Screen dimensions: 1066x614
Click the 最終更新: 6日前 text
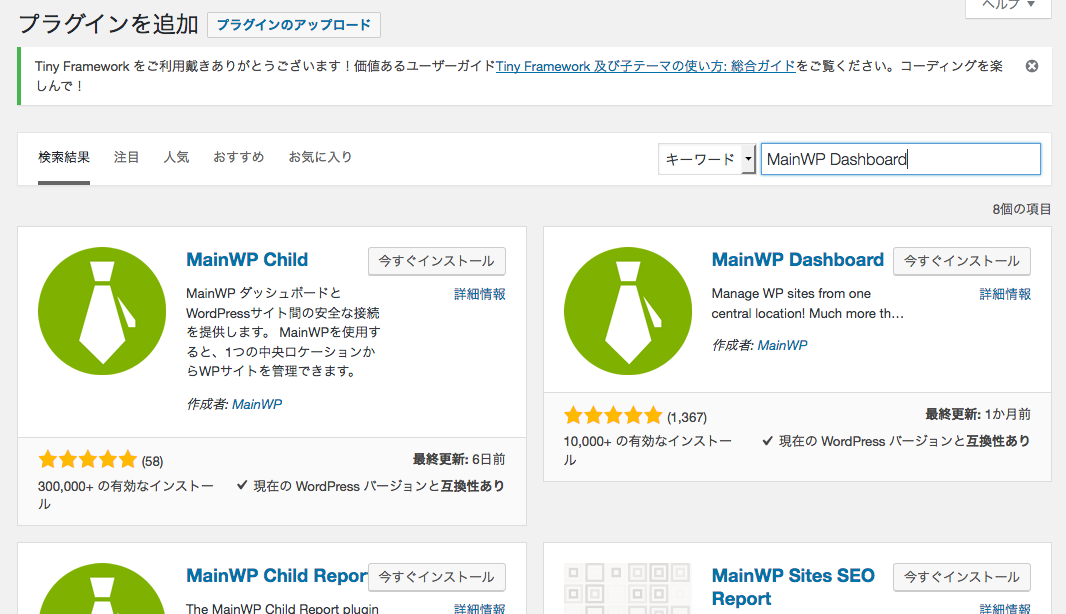click(459, 460)
